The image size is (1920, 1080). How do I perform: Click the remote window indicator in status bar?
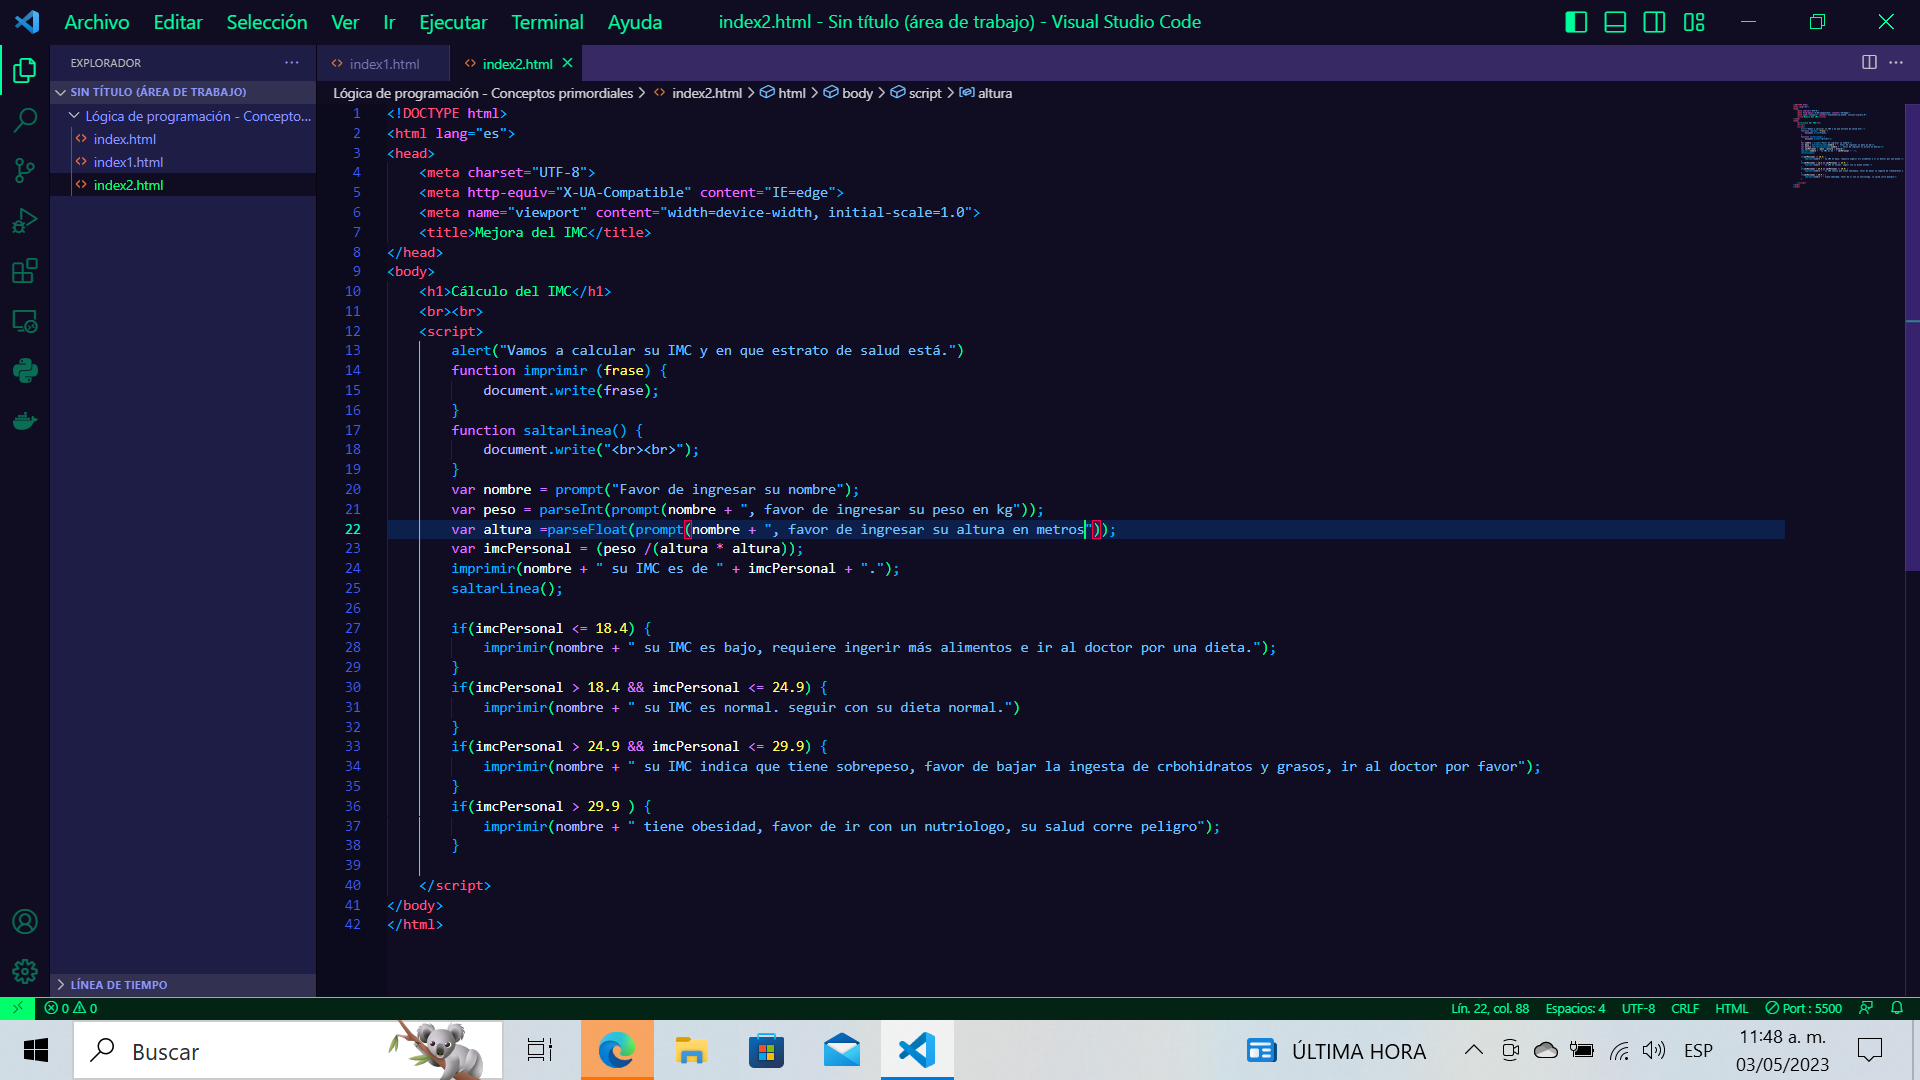pos(17,1008)
